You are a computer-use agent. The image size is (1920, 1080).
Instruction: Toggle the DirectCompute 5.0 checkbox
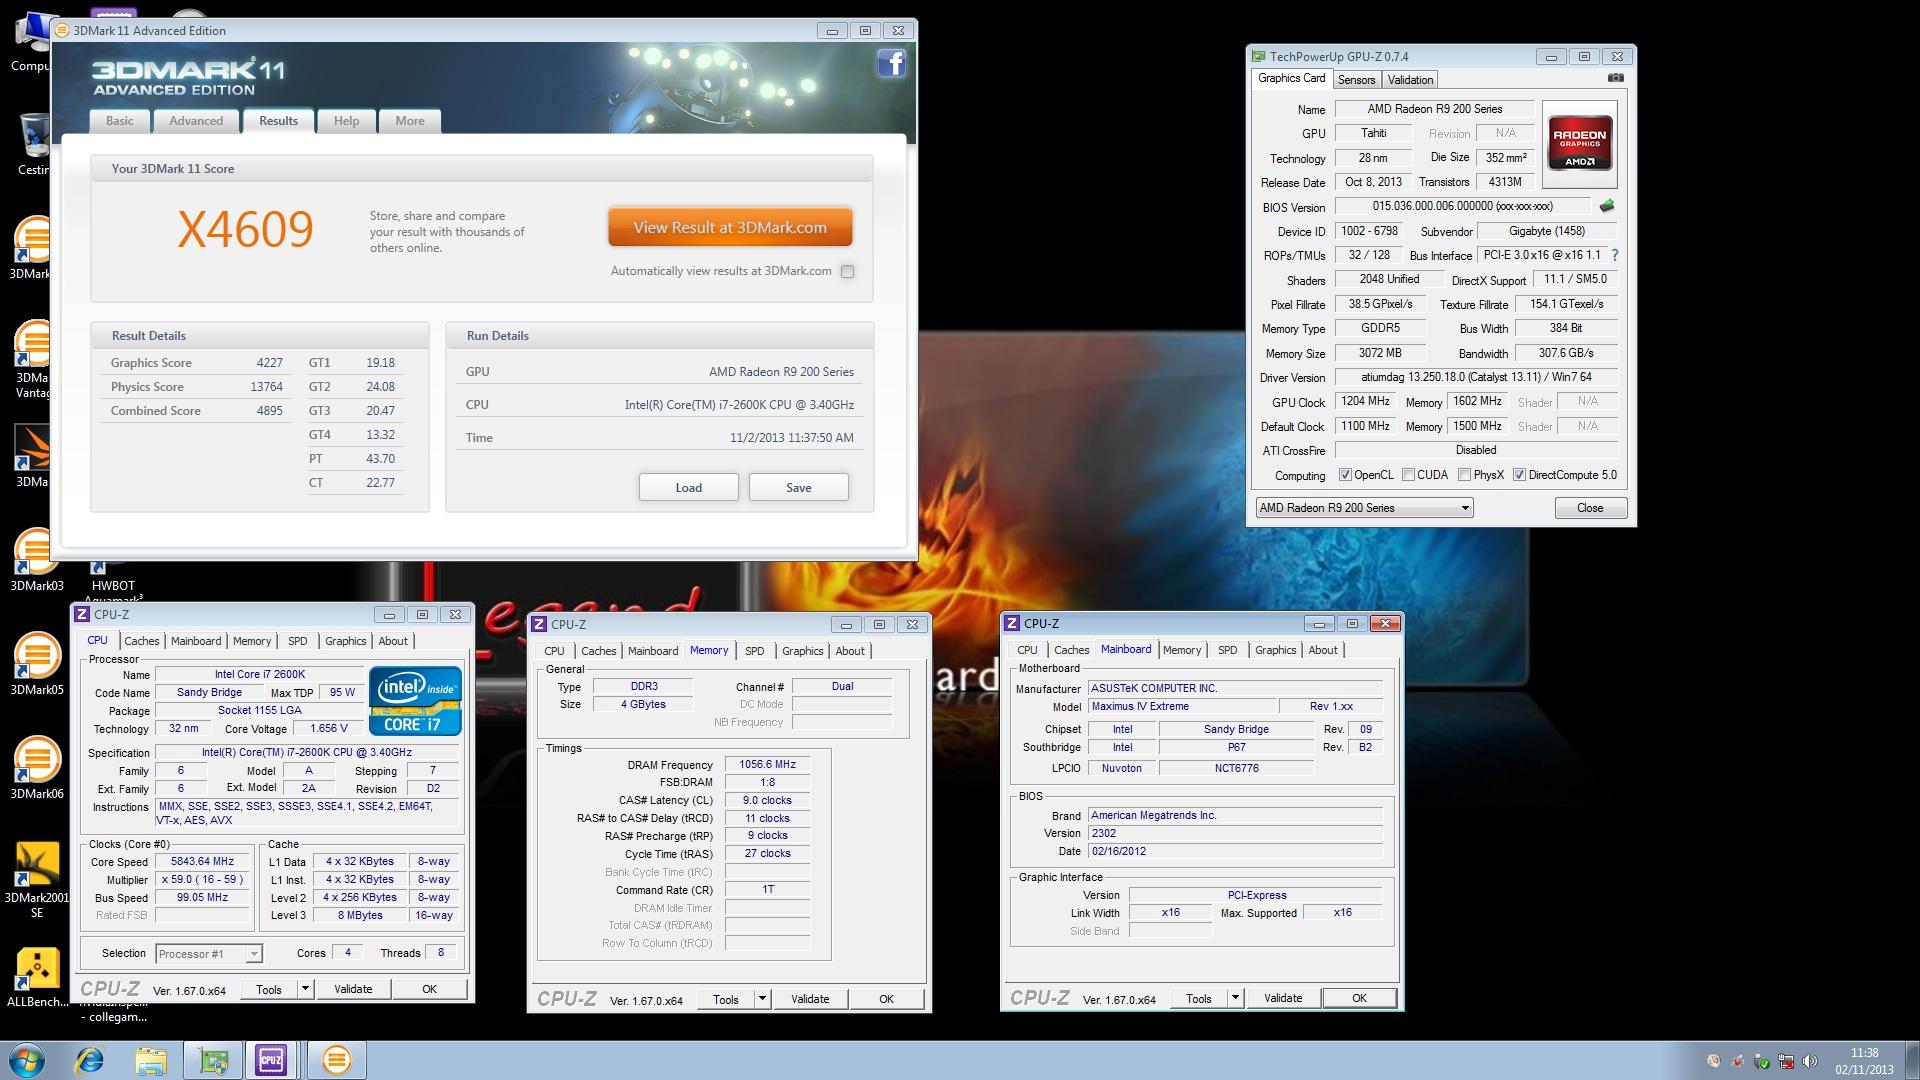pos(1519,475)
